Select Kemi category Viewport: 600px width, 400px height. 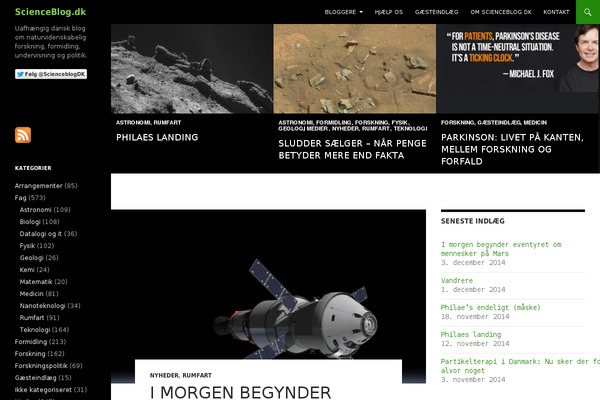click(27, 270)
